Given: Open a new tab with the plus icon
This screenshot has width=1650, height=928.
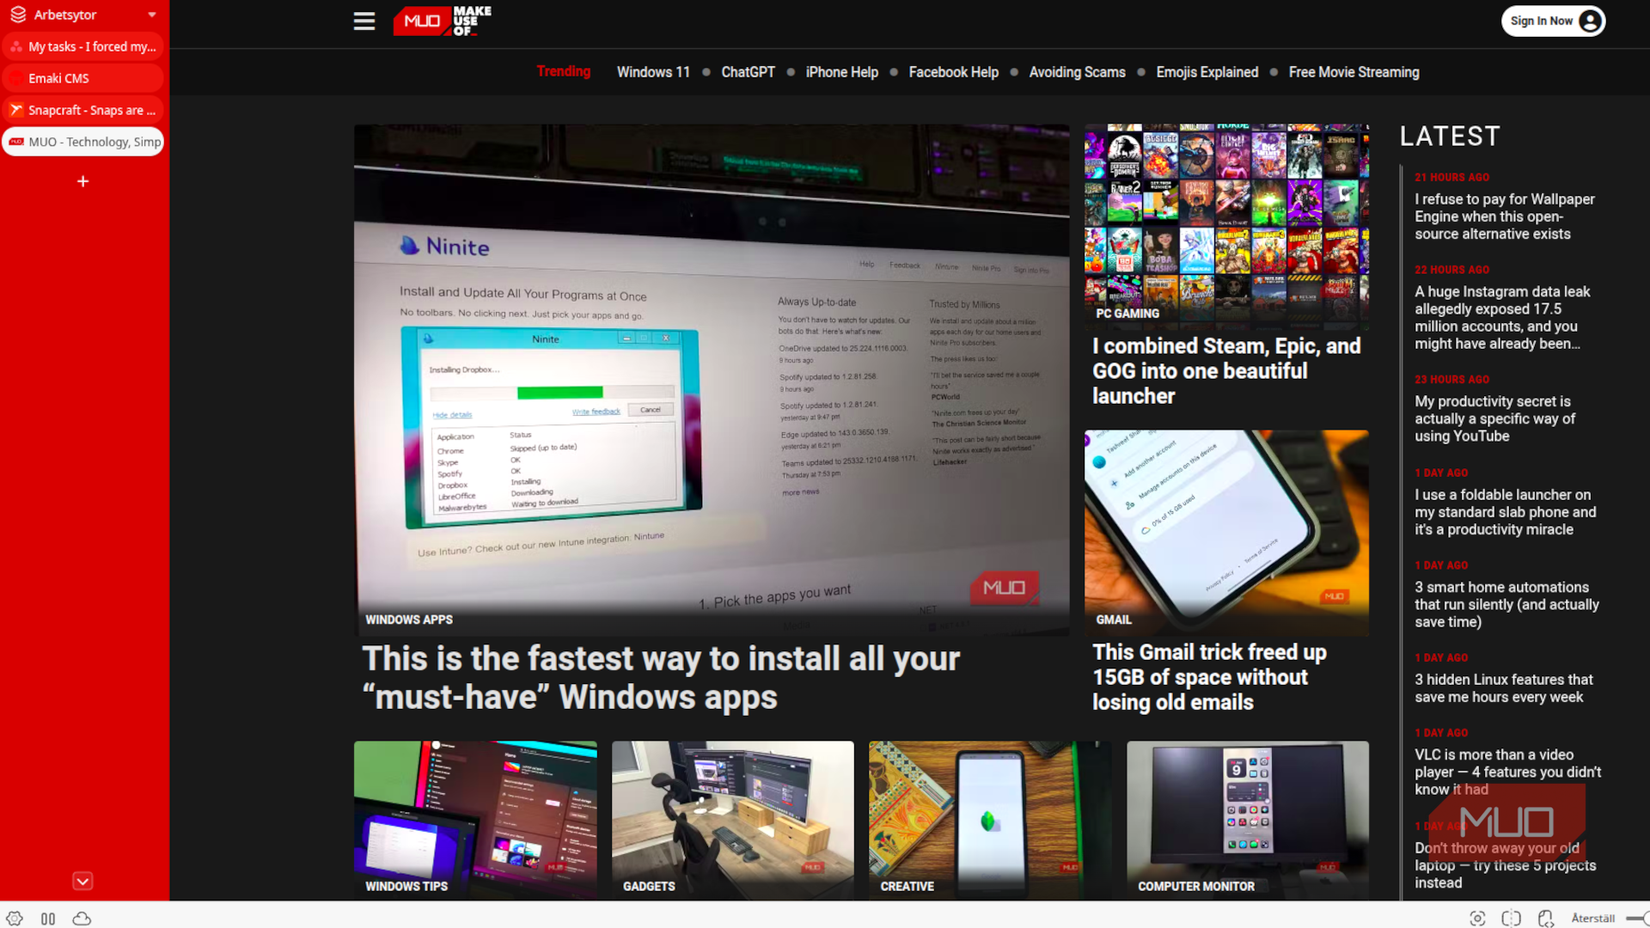Looking at the screenshot, I should click(x=82, y=181).
